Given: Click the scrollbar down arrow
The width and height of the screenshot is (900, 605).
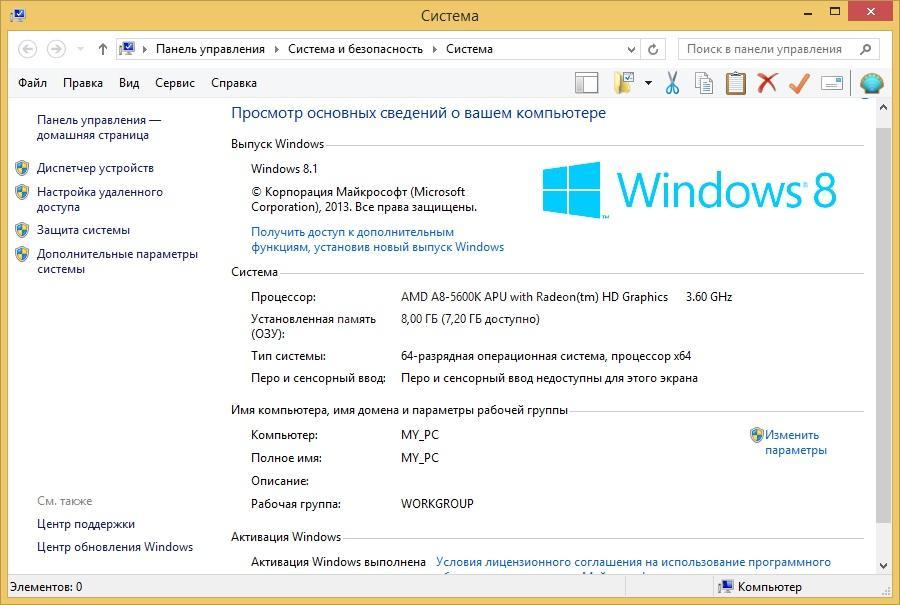Looking at the screenshot, I should pyautogui.click(x=883, y=566).
